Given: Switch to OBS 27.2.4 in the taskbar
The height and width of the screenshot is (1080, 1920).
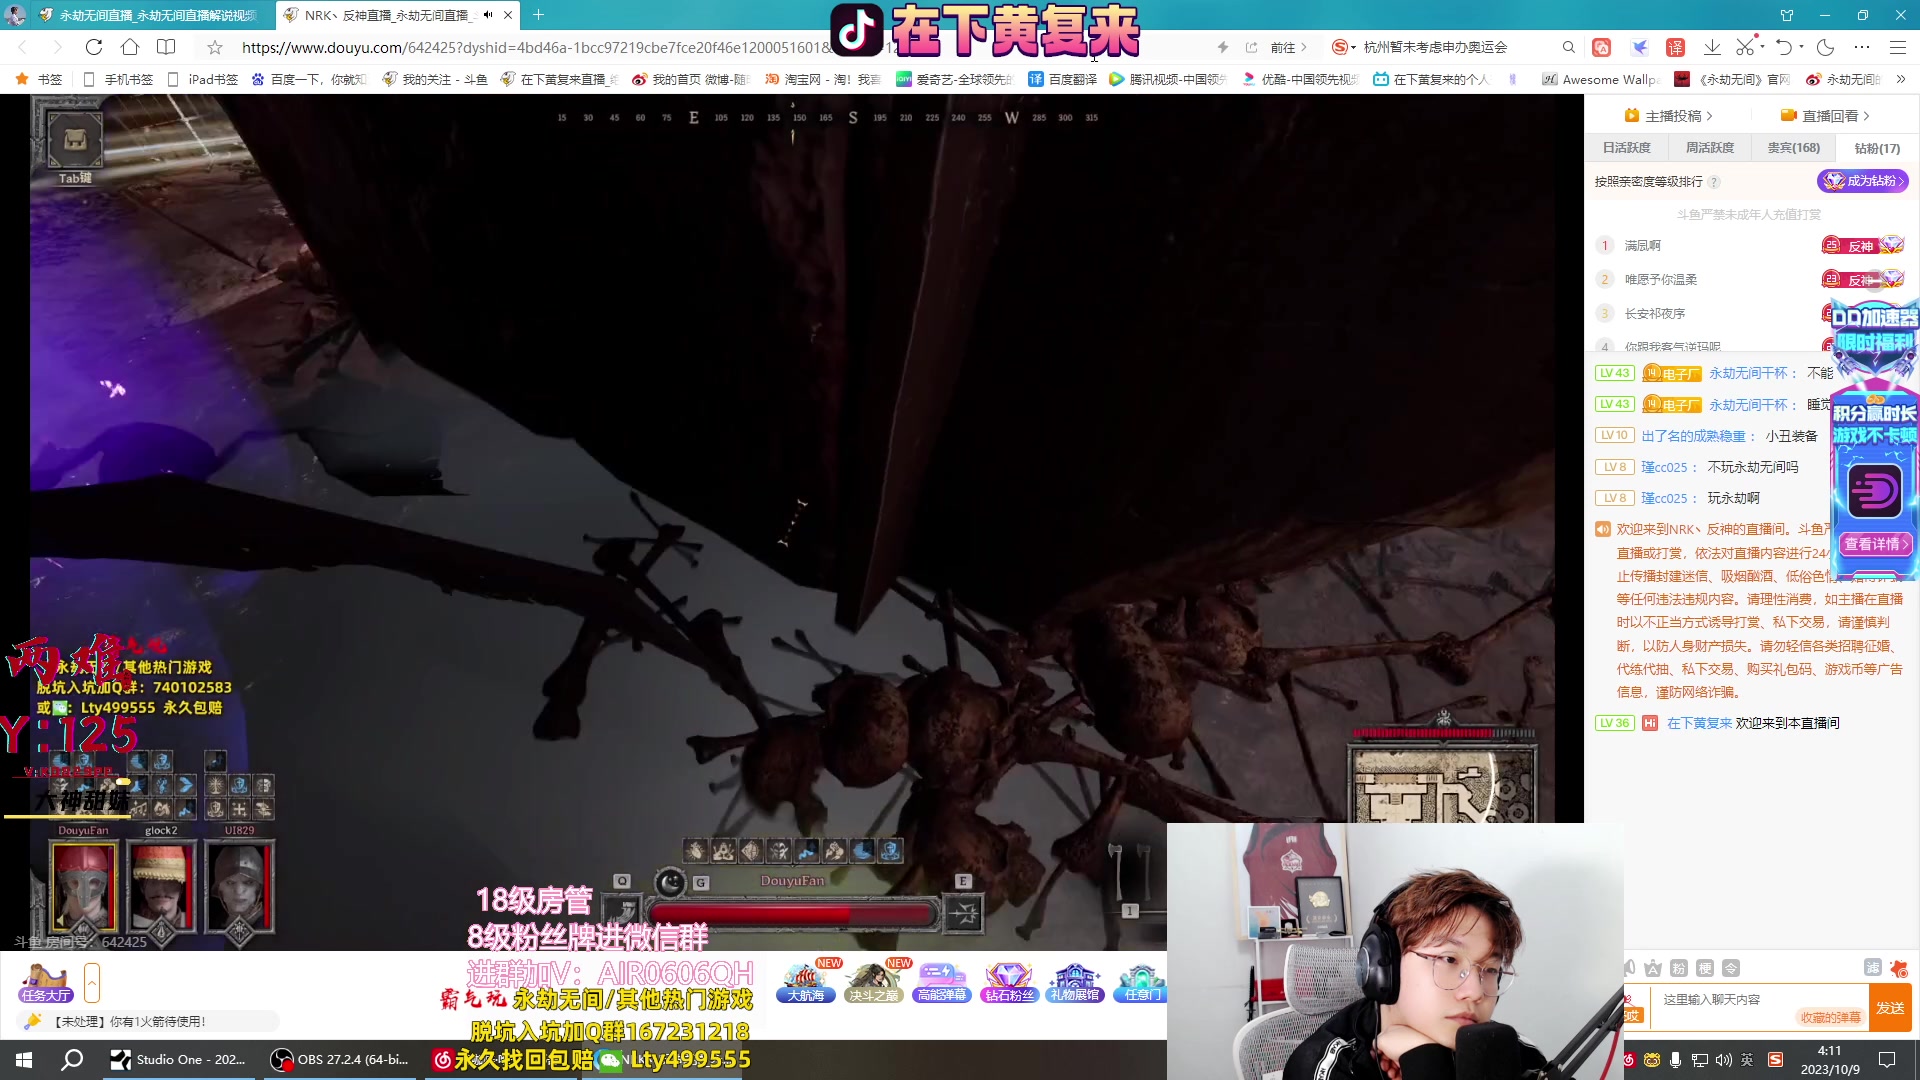Looking at the screenshot, I should click(340, 1060).
